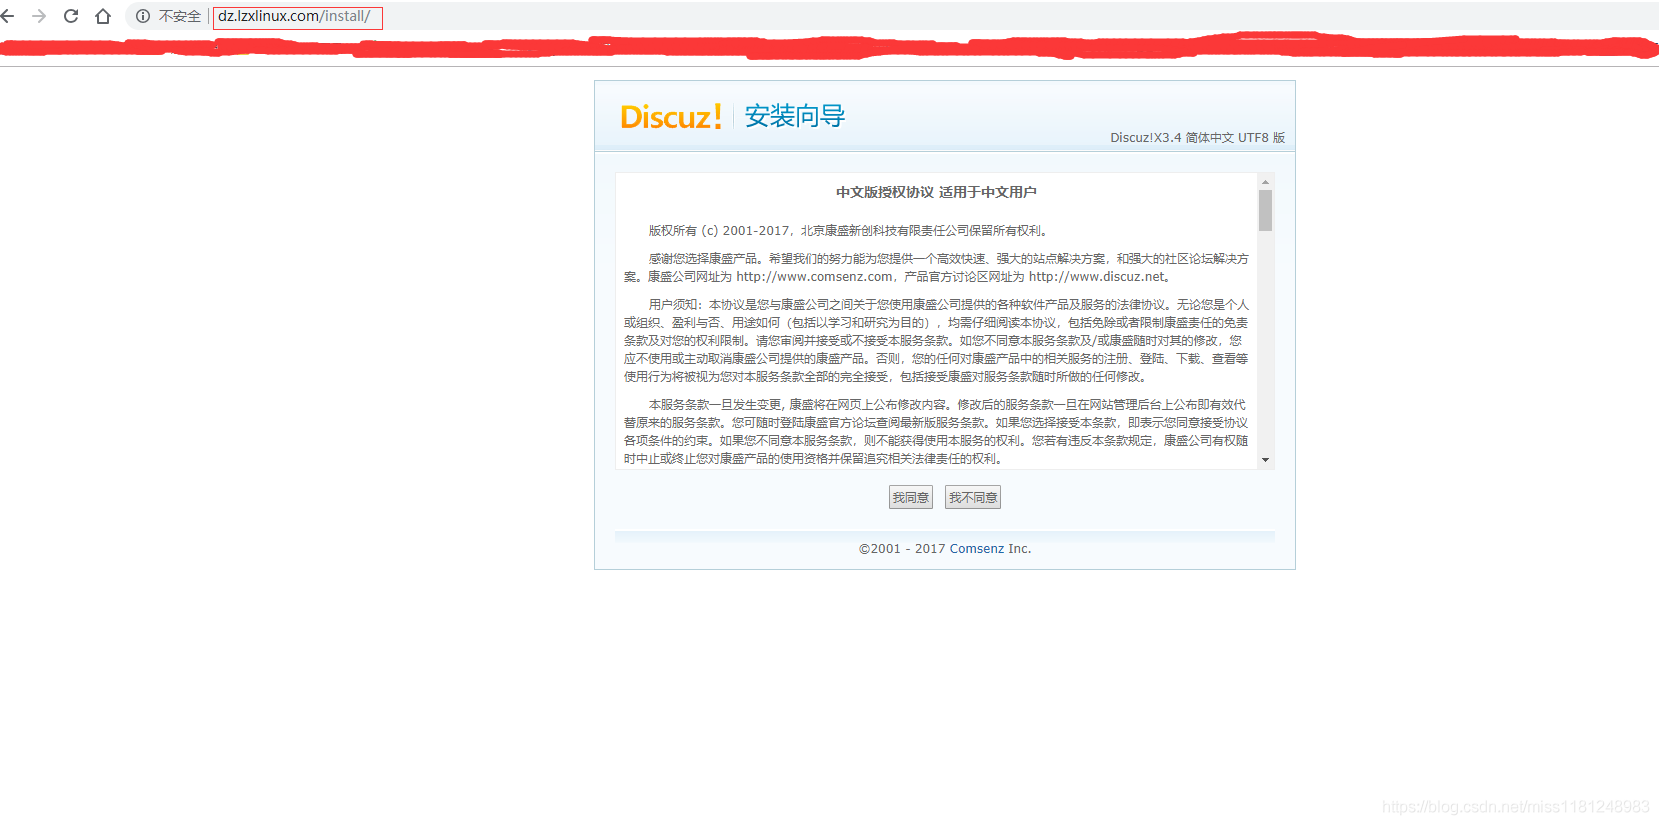Image resolution: width=1659 pixels, height=825 pixels.
Task: Click the Discuz! logo
Action: pyautogui.click(x=671, y=117)
